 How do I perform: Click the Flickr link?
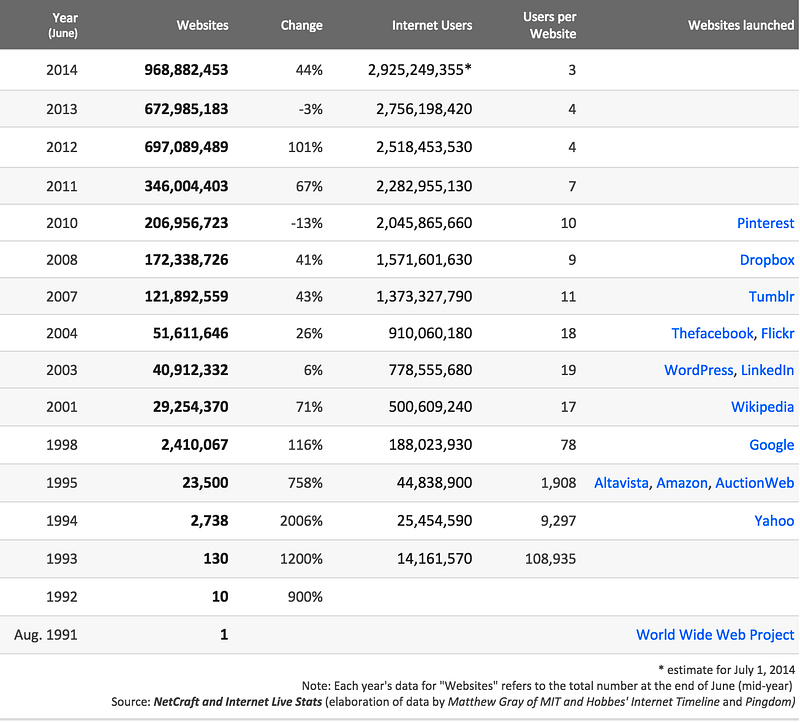click(777, 333)
